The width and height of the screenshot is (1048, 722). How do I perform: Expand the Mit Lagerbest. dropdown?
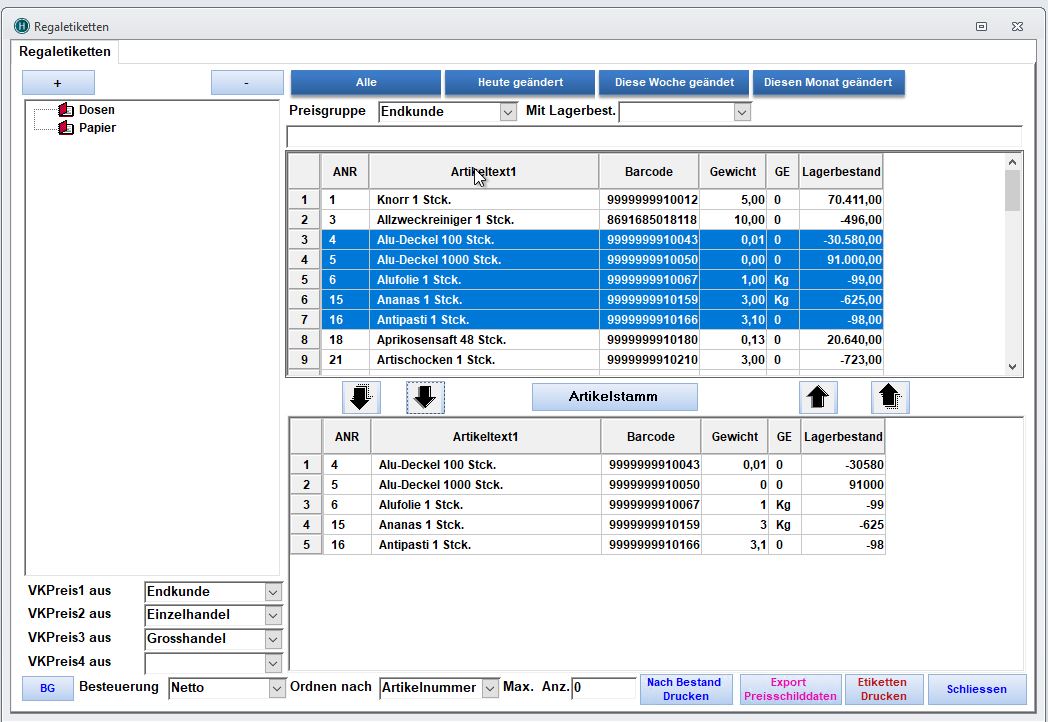(741, 112)
